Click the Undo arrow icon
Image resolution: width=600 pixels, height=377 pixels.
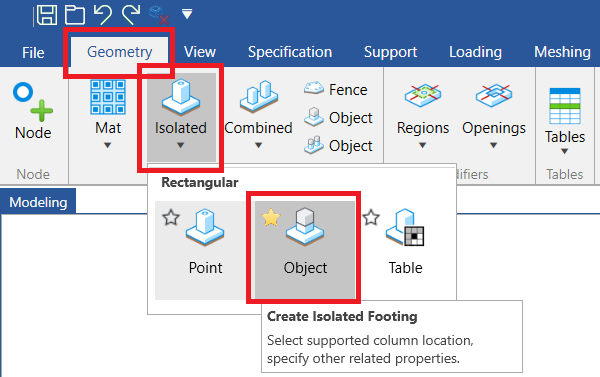tap(103, 15)
